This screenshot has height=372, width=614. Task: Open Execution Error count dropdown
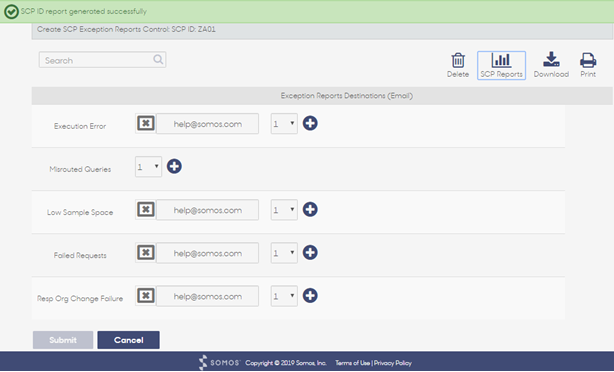[x=284, y=124]
